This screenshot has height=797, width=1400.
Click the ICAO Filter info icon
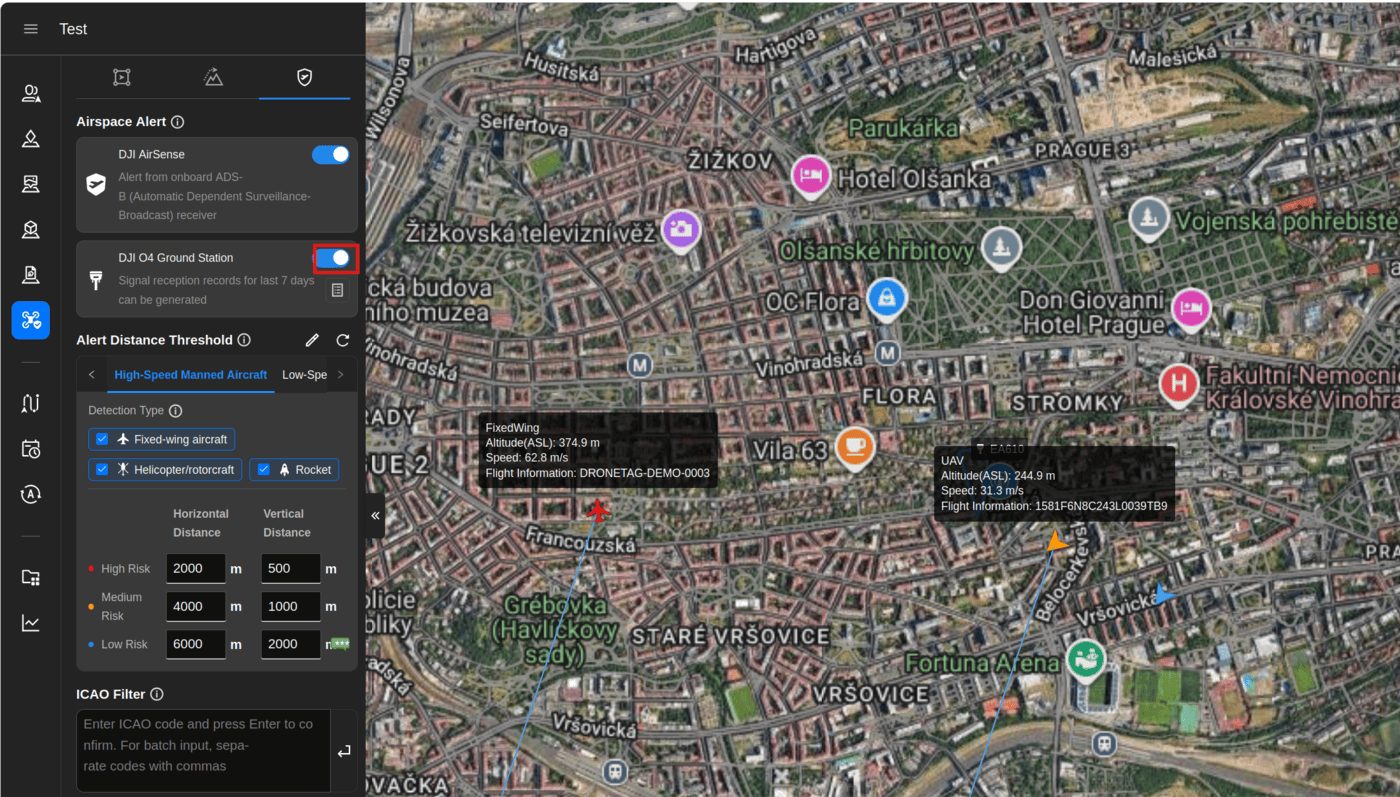(157, 694)
